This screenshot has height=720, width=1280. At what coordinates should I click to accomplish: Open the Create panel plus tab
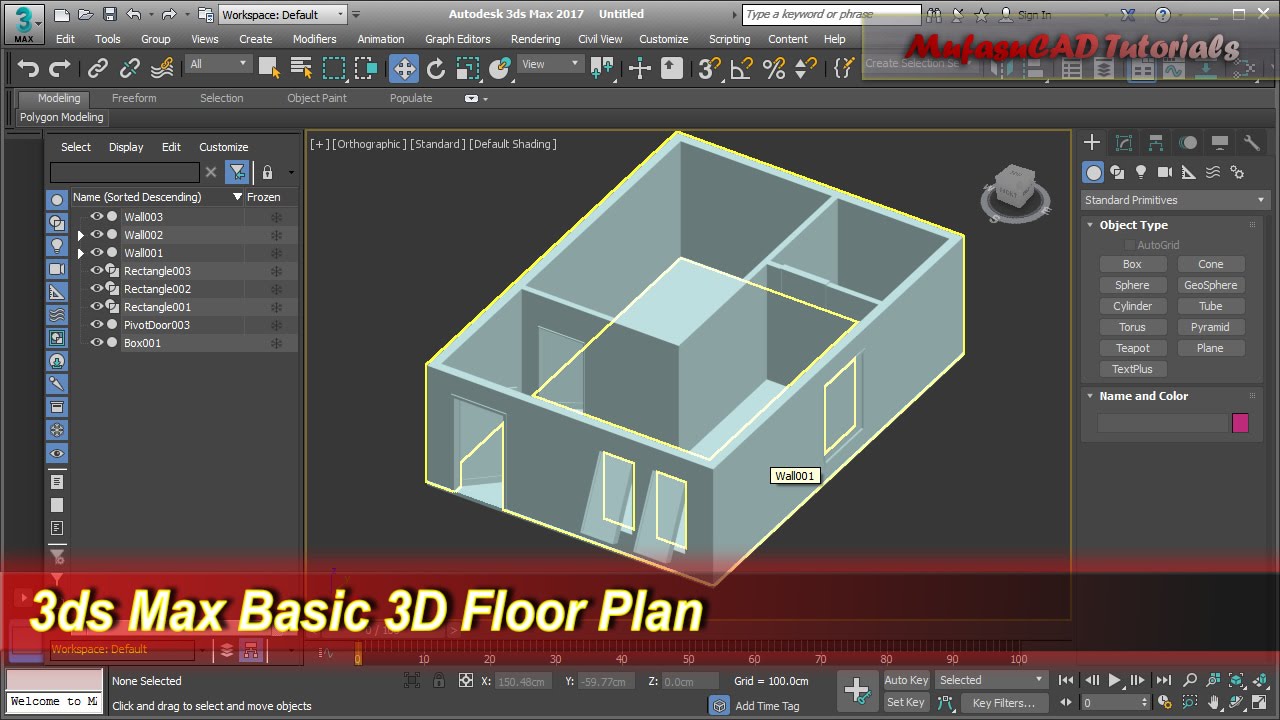coord(1092,143)
